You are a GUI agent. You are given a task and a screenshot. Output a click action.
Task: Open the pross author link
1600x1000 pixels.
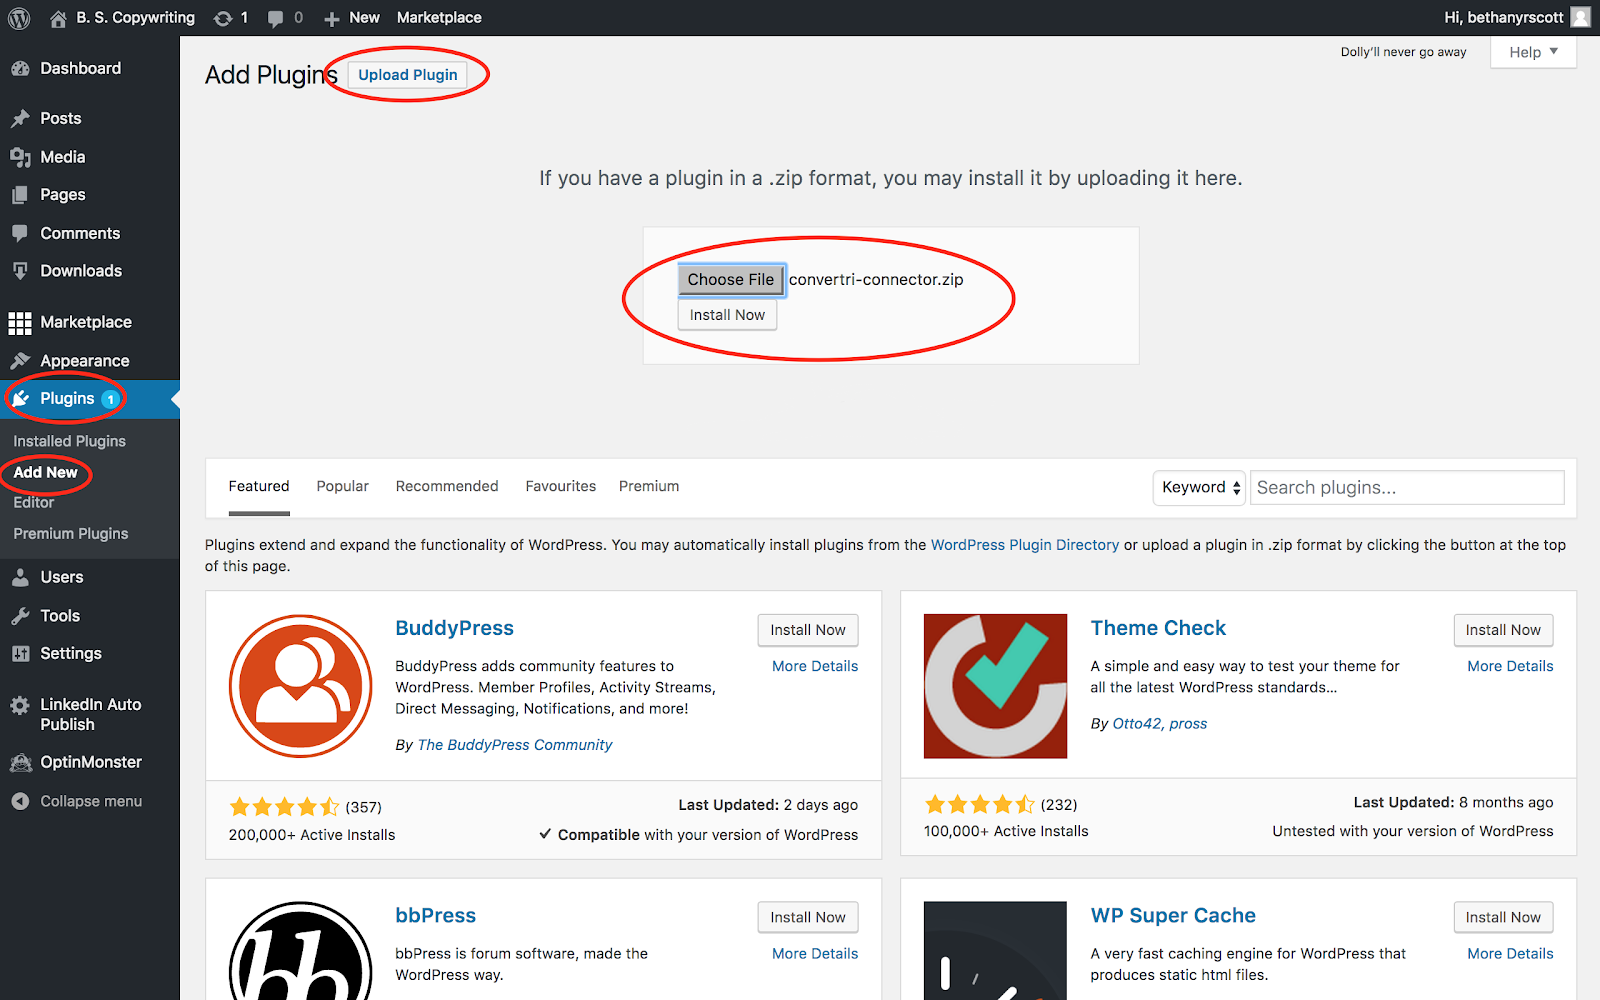click(x=1188, y=724)
